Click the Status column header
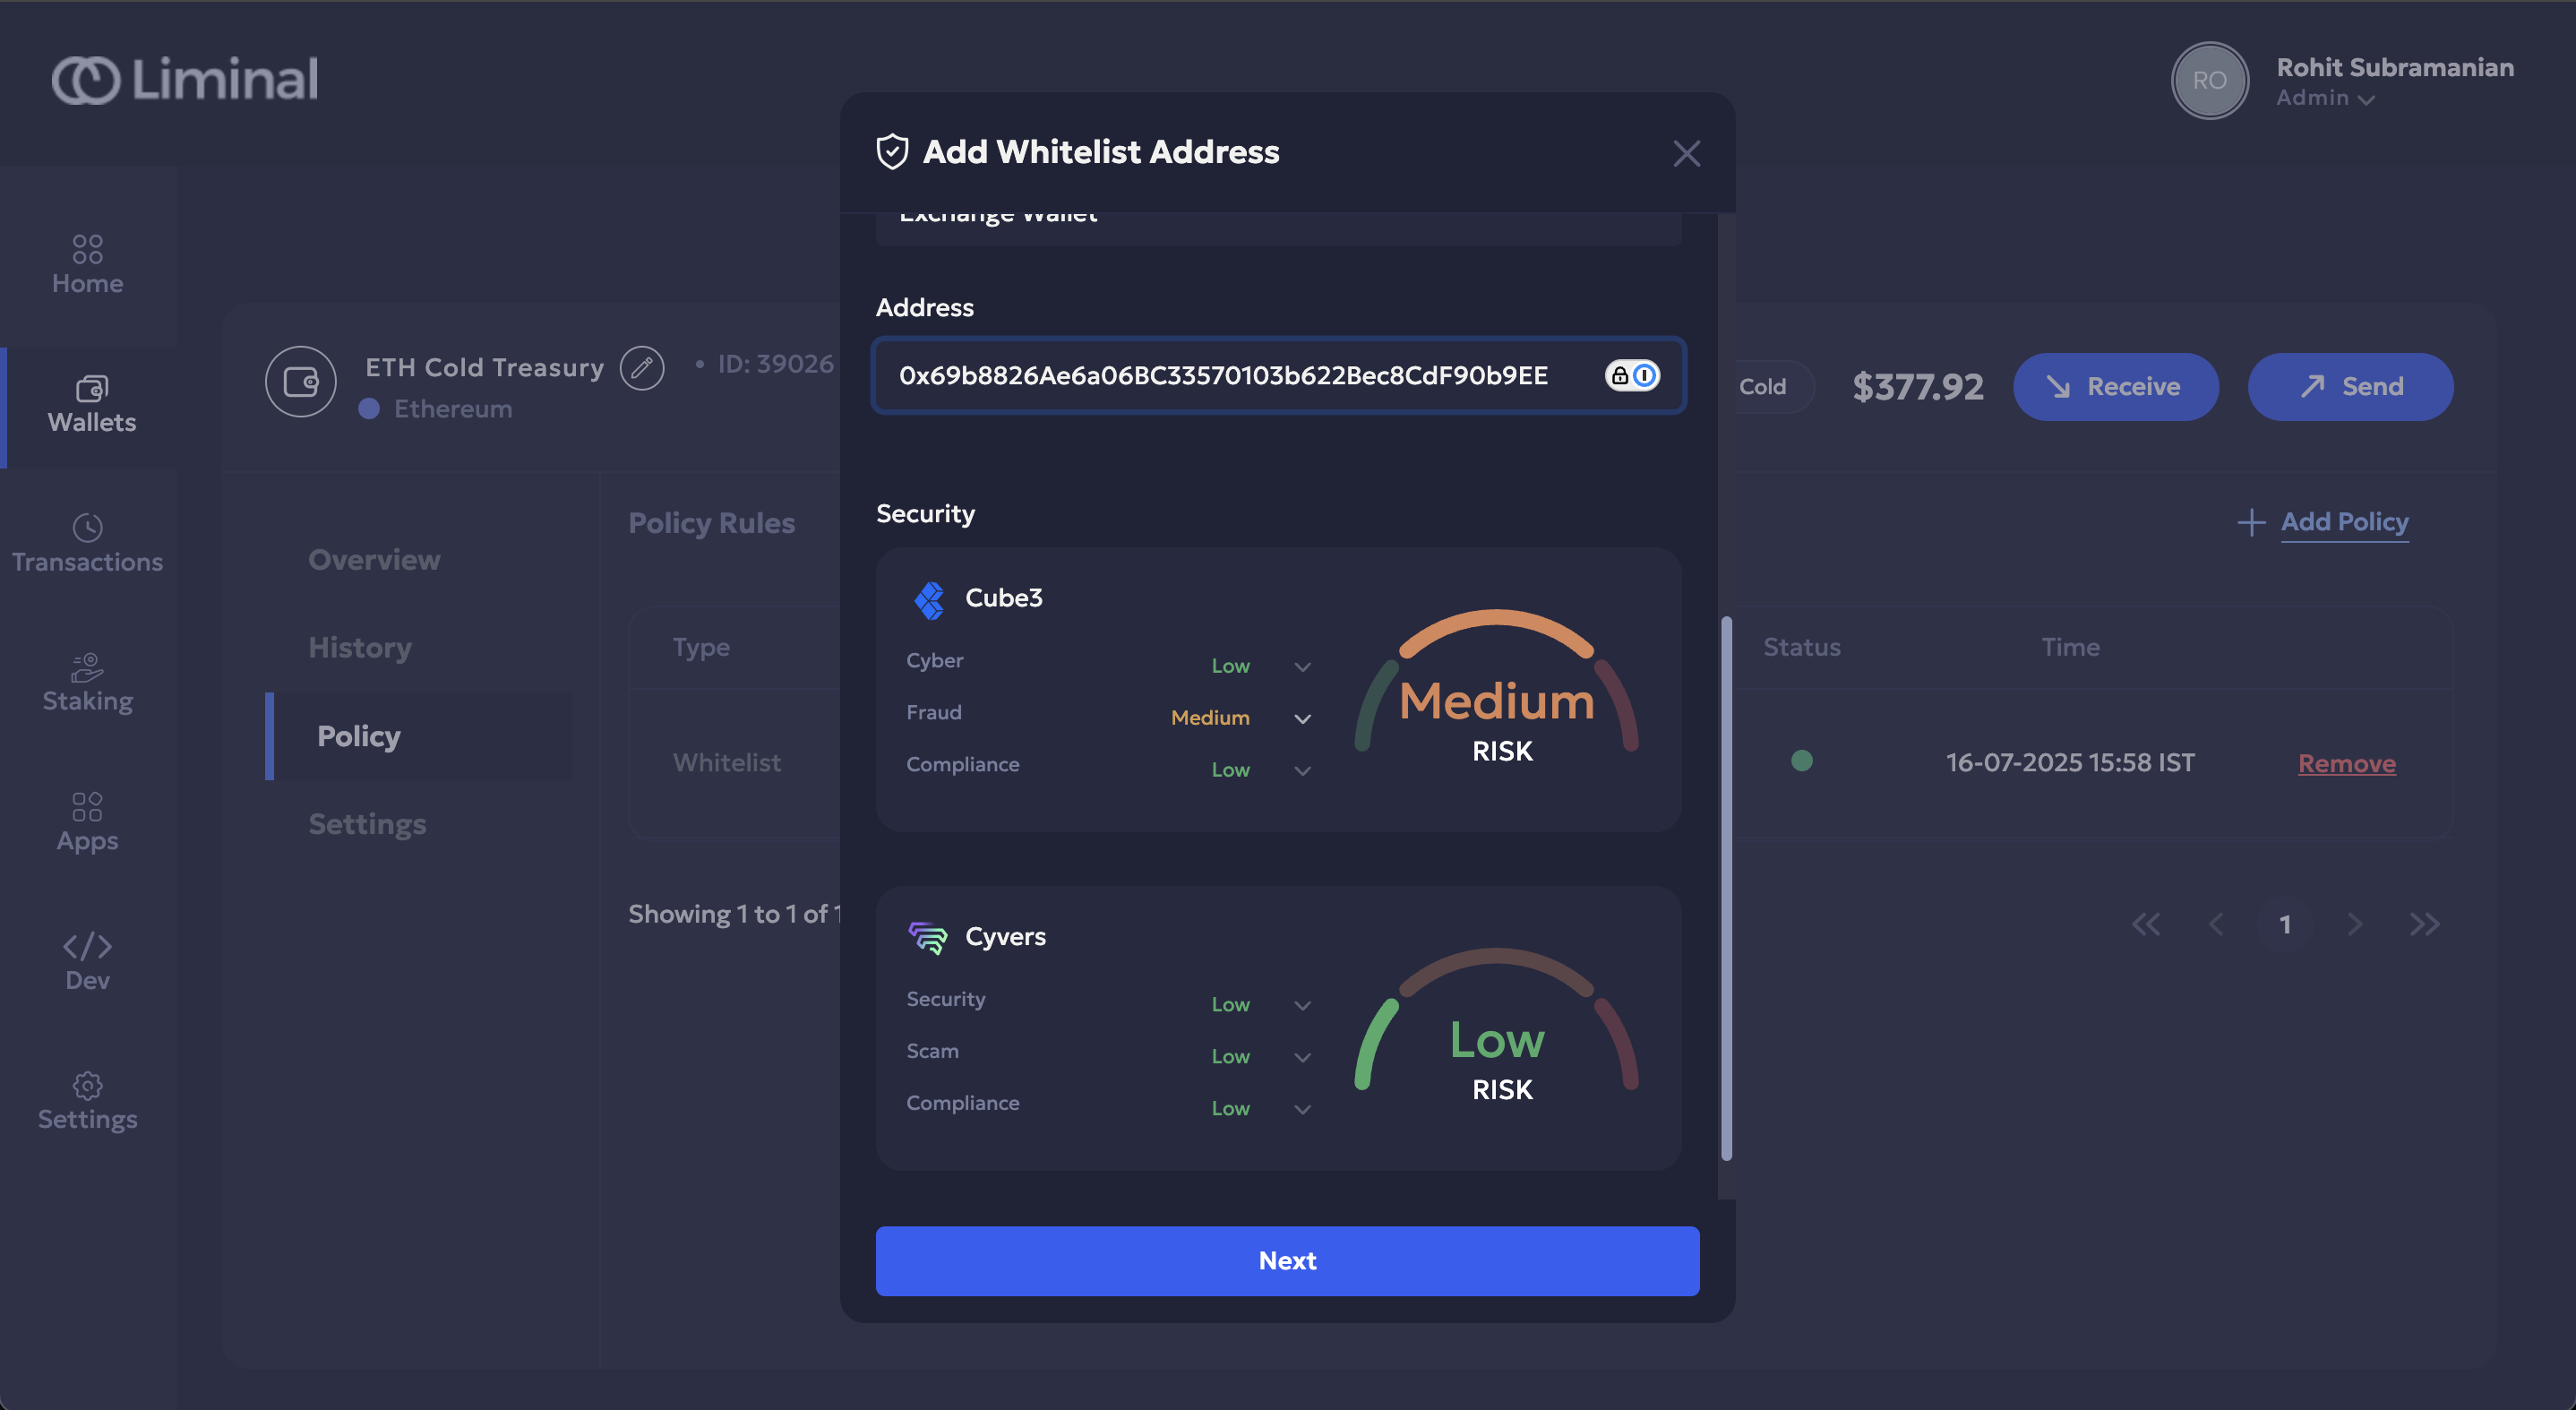 click(x=1801, y=647)
